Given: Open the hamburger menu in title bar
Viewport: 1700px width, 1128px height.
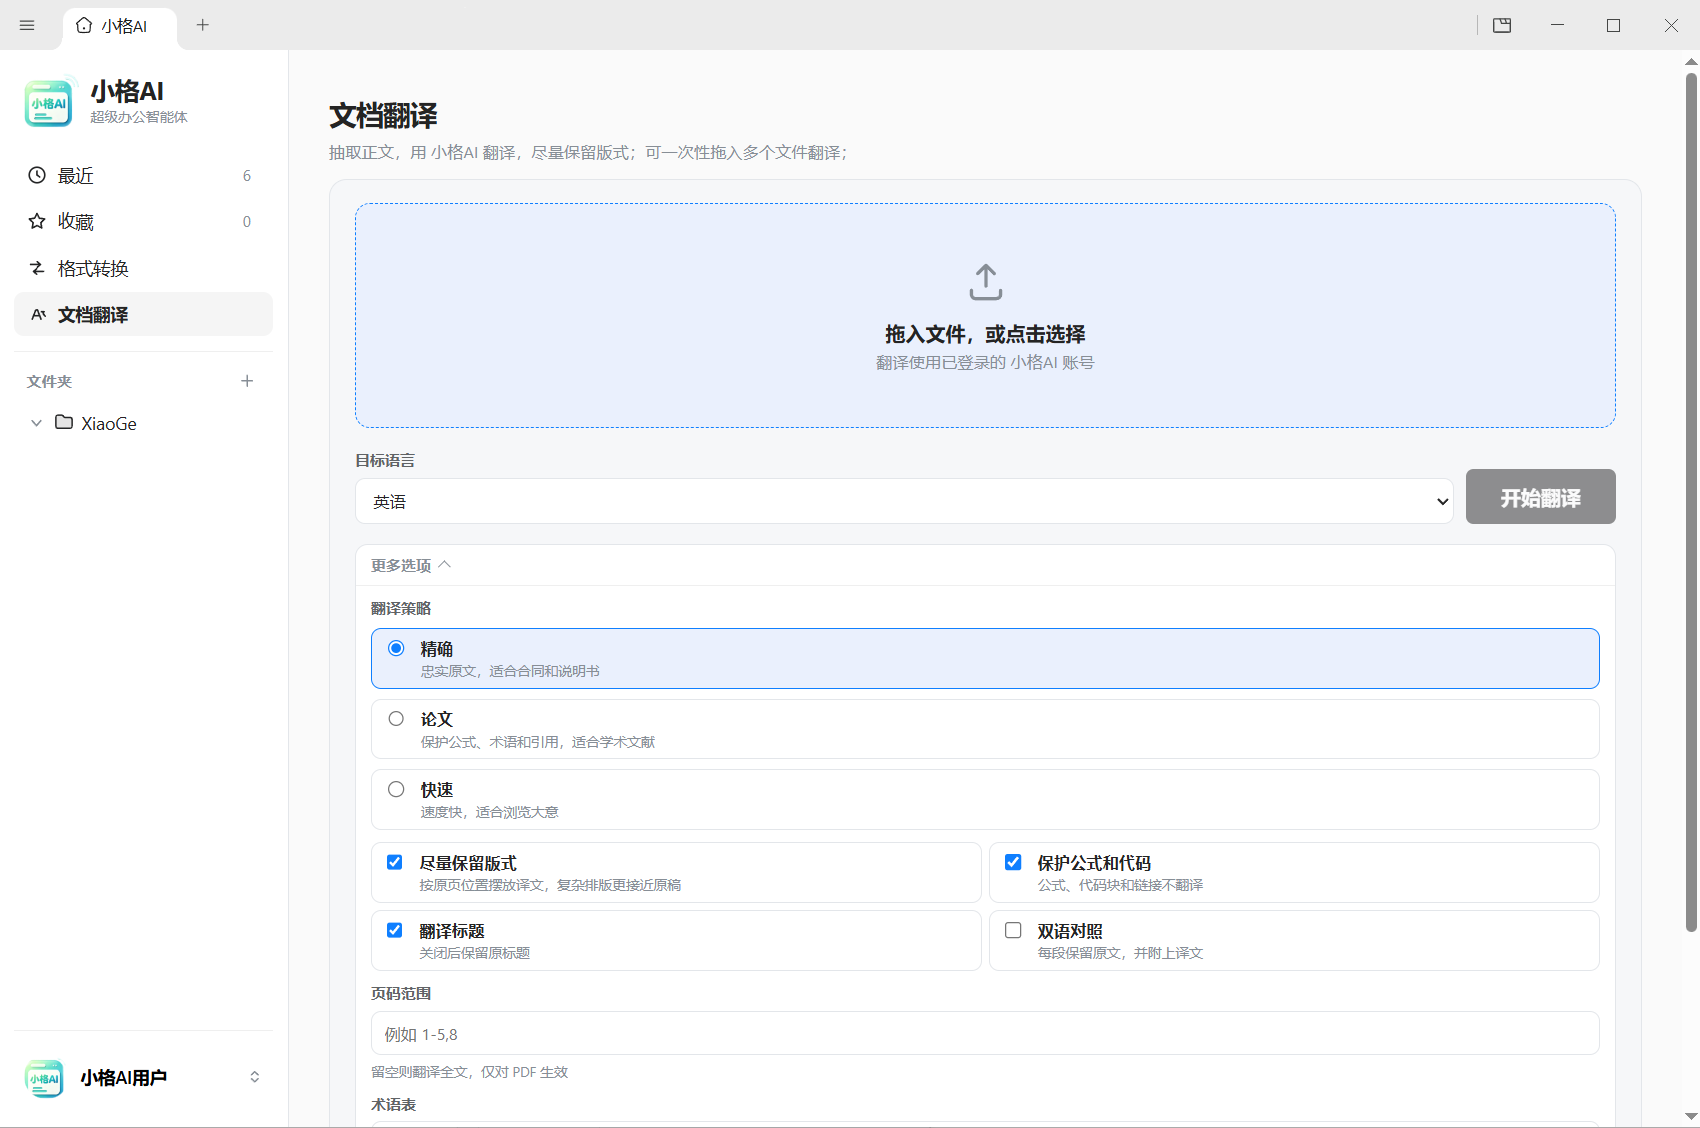Looking at the screenshot, I should [27, 25].
